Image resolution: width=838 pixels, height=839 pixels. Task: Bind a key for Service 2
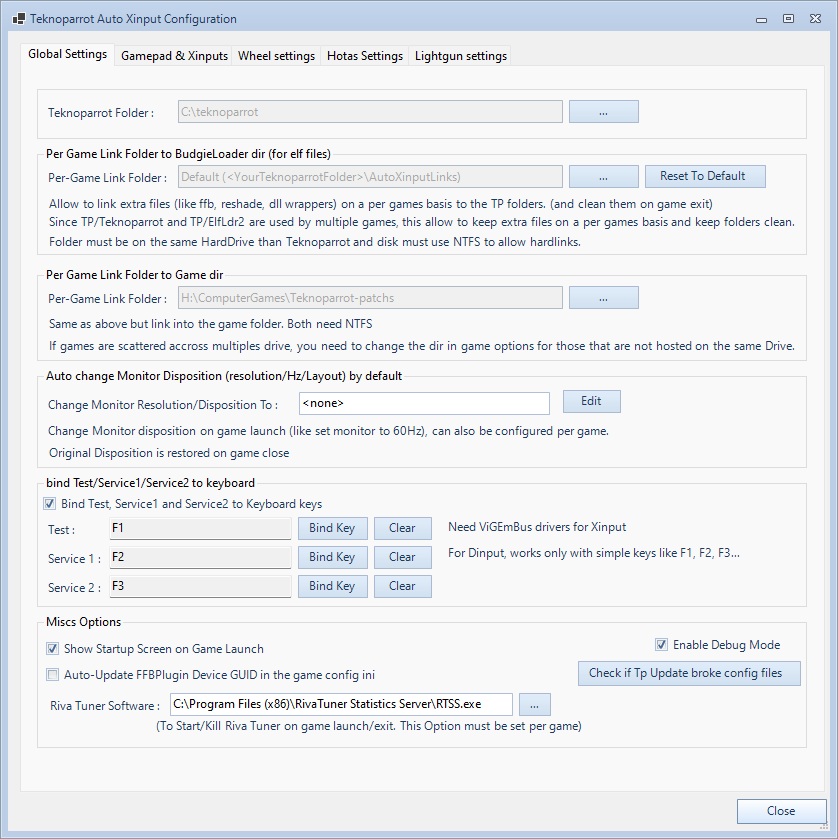point(333,586)
